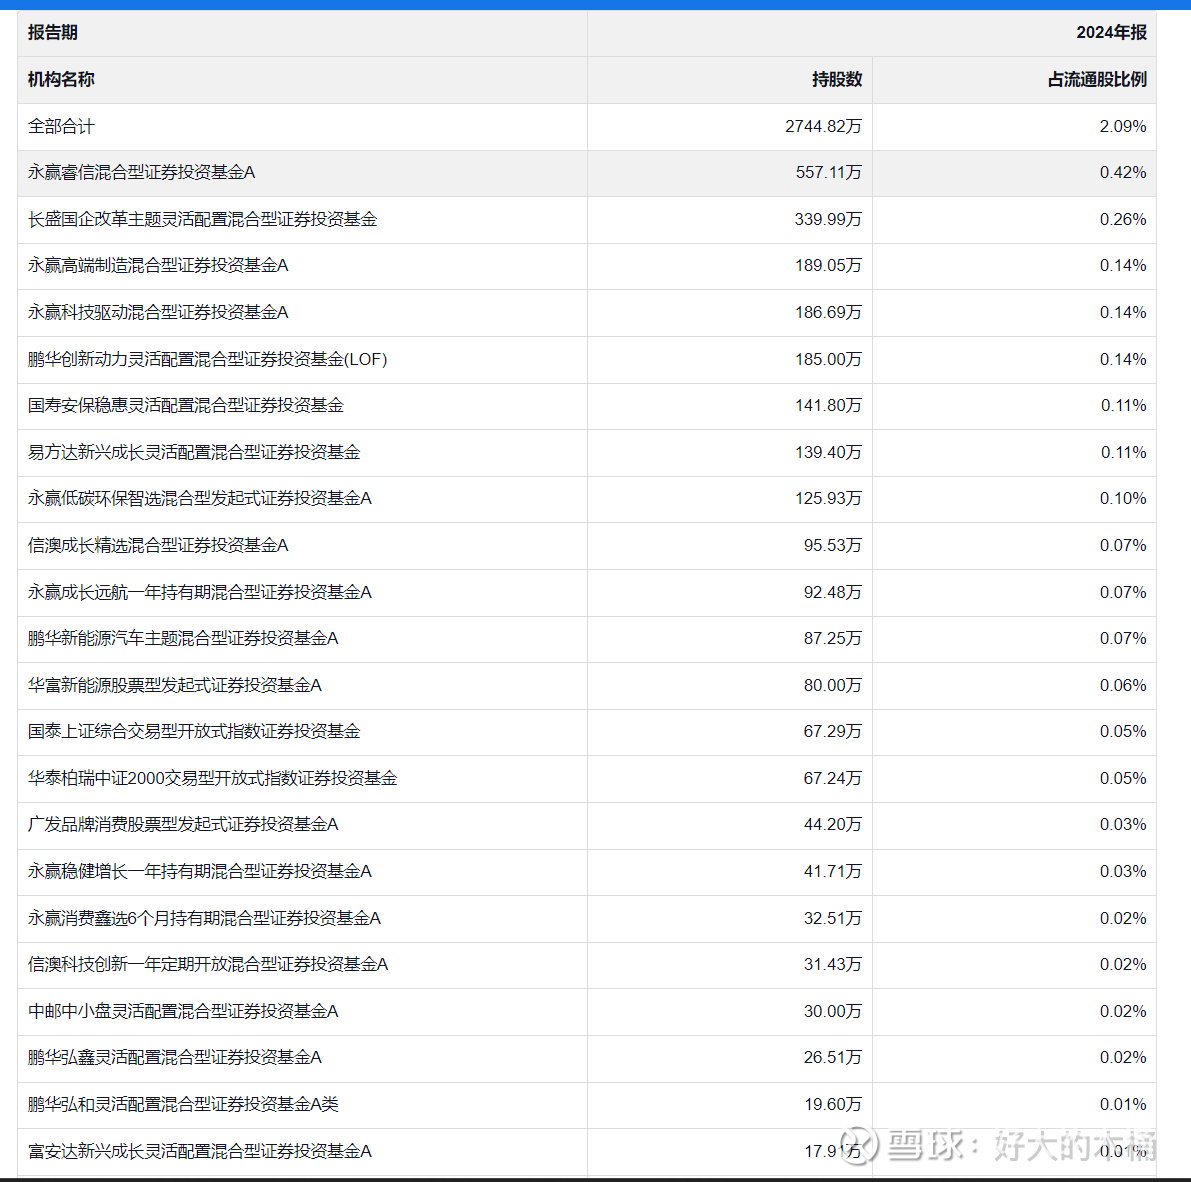
Task: Click the holdings value 32.51万
Action: (833, 919)
